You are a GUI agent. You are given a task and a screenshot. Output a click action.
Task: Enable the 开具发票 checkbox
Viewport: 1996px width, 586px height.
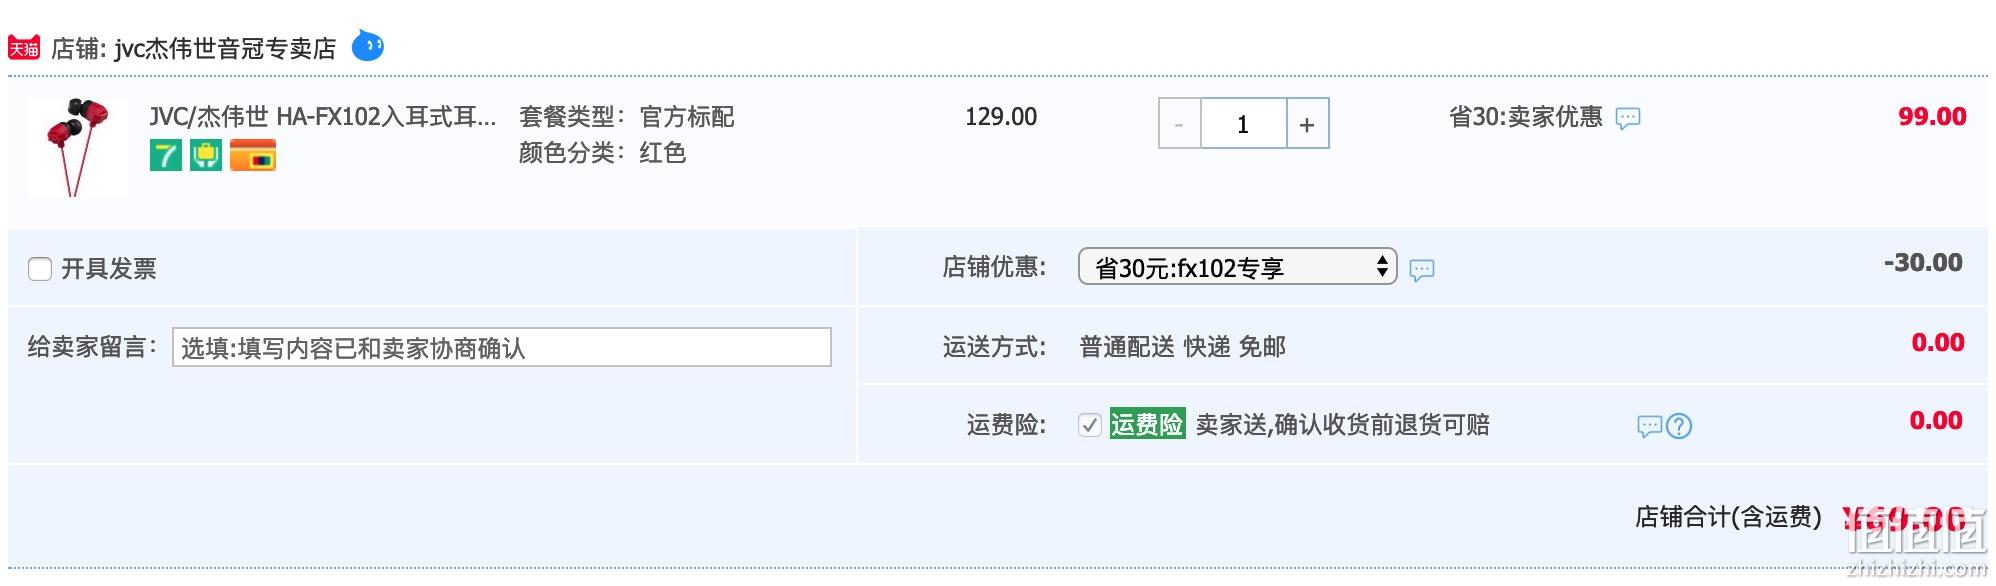[x=40, y=269]
